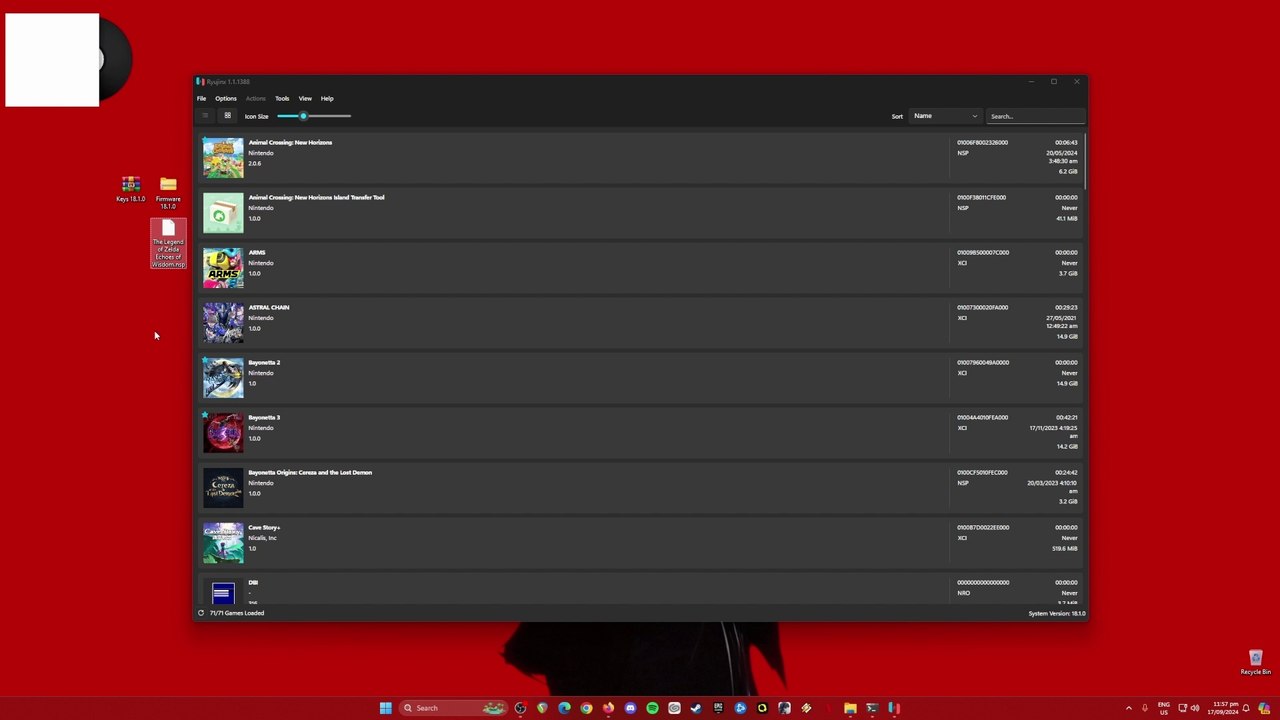Click the 6.2 GiB file size text

(1068, 172)
